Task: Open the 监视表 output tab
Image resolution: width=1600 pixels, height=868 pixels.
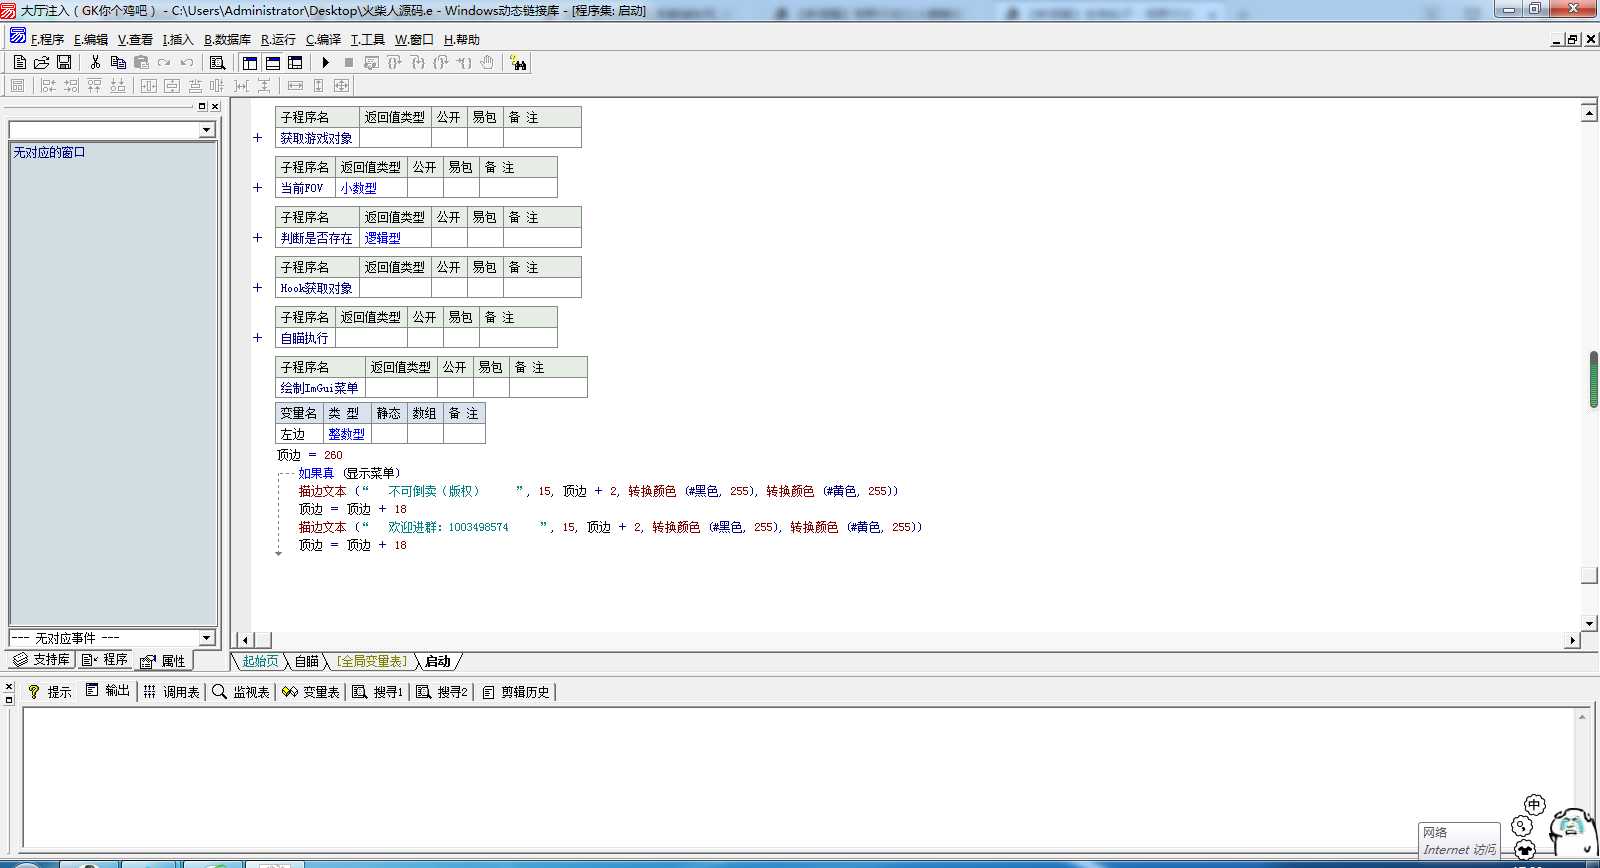Action: pyautogui.click(x=241, y=691)
